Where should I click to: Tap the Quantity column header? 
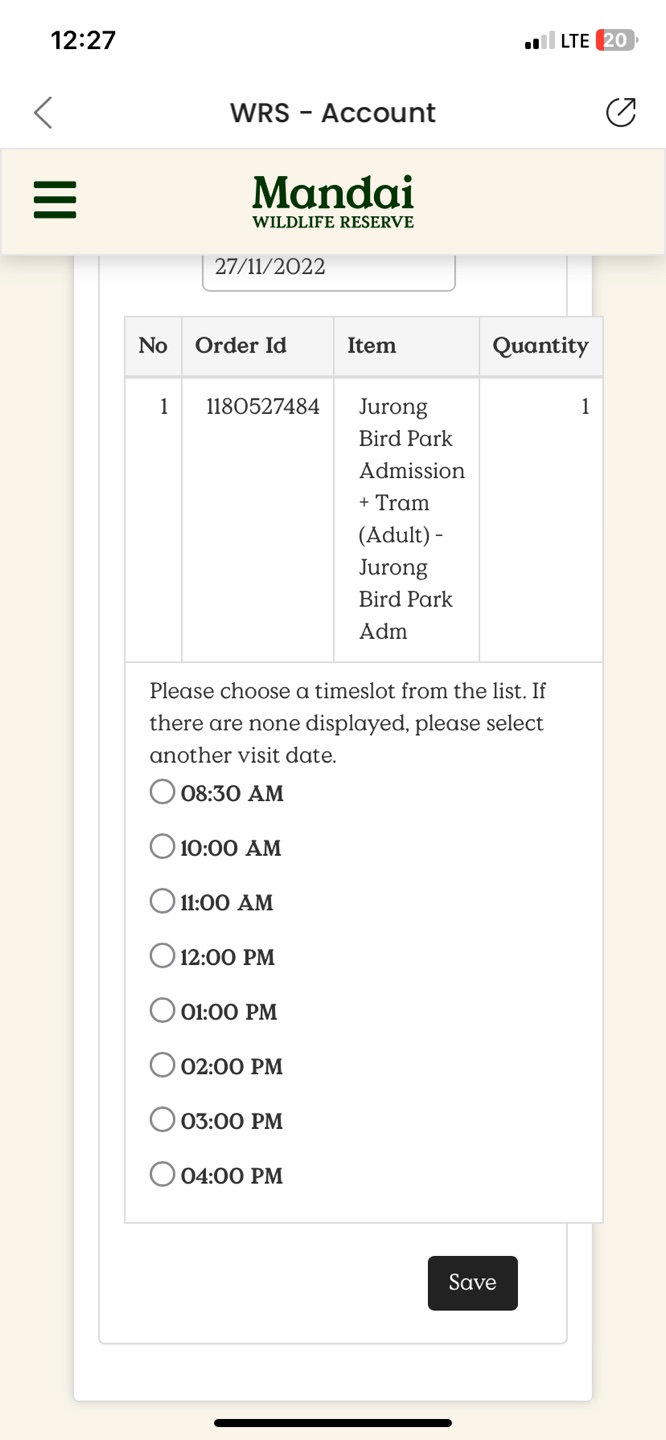540,346
